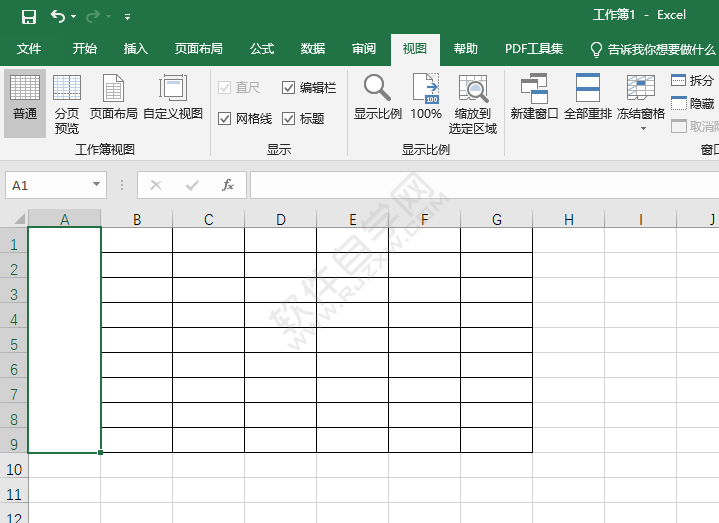Click the fx Insert Function icon

228,185
